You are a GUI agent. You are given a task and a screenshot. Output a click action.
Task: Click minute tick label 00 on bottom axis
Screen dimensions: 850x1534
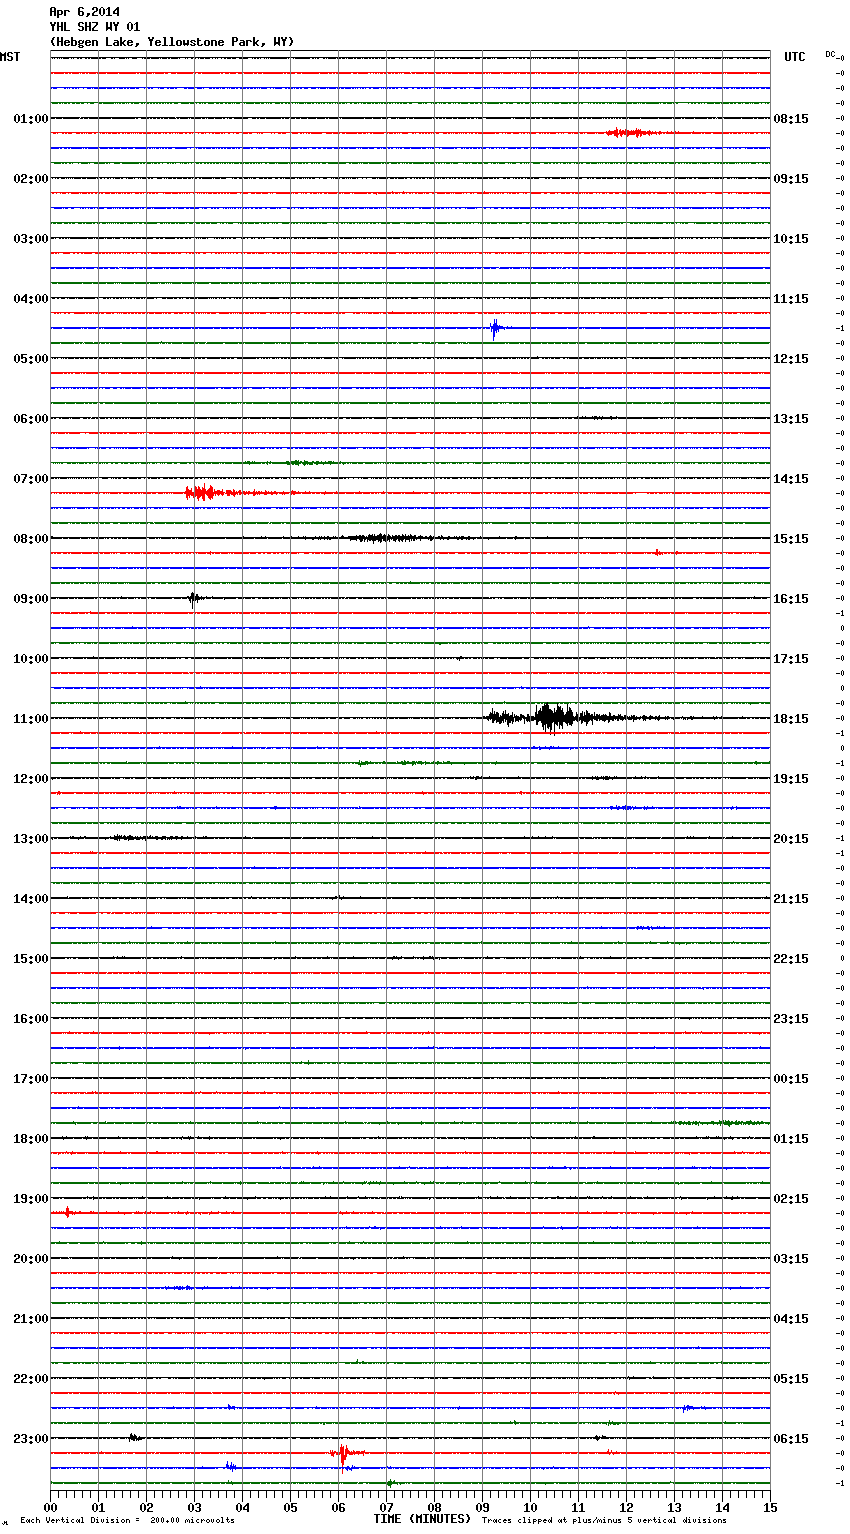click(x=50, y=1507)
